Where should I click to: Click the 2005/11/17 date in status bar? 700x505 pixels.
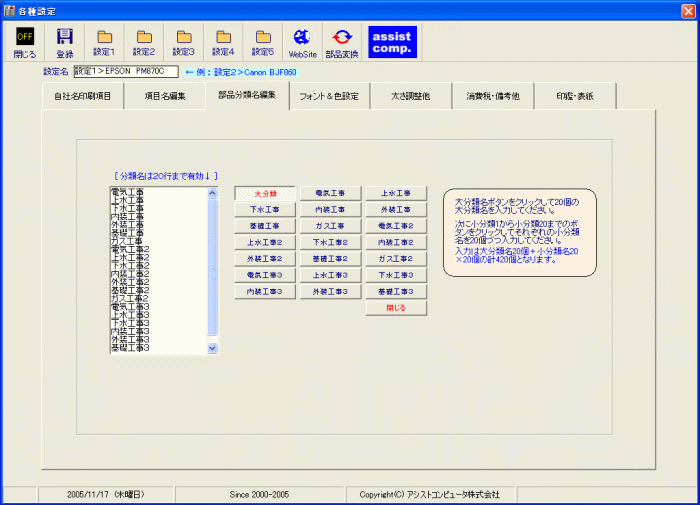tap(106, 494)
